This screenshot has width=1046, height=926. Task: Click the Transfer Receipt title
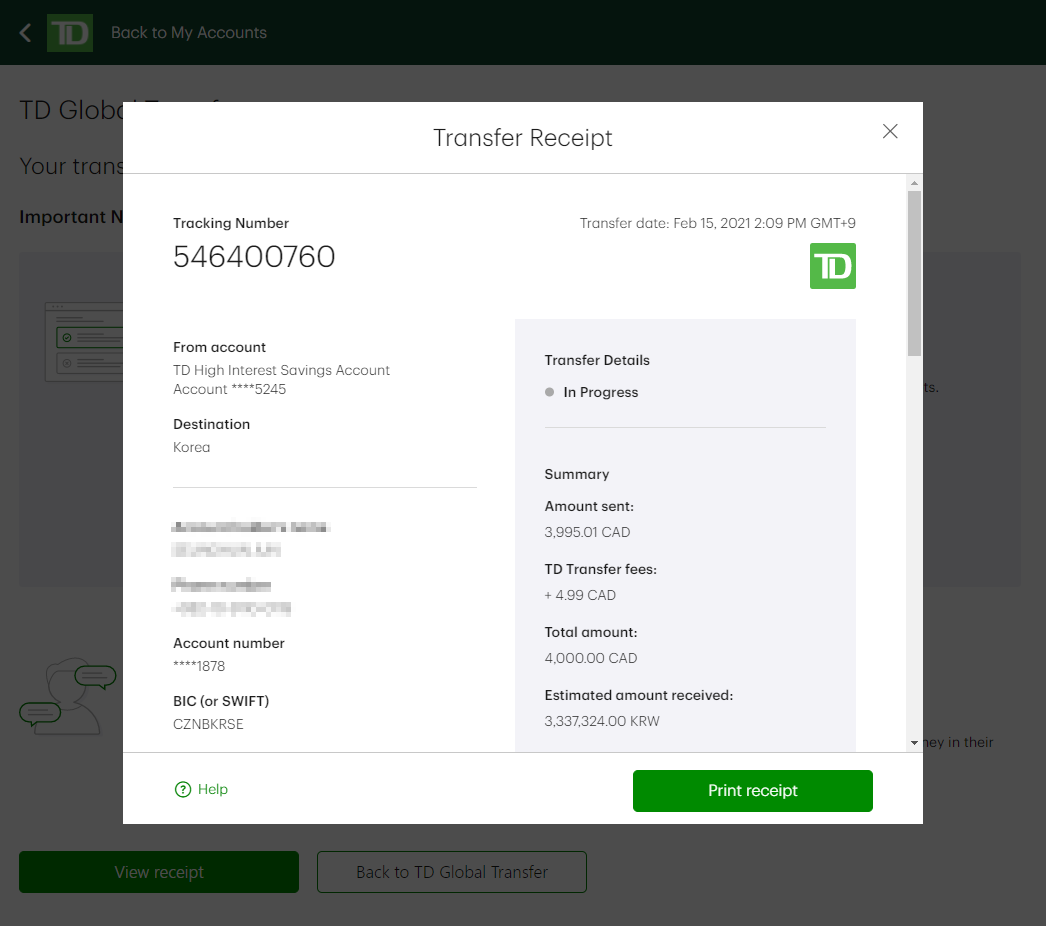522,137
